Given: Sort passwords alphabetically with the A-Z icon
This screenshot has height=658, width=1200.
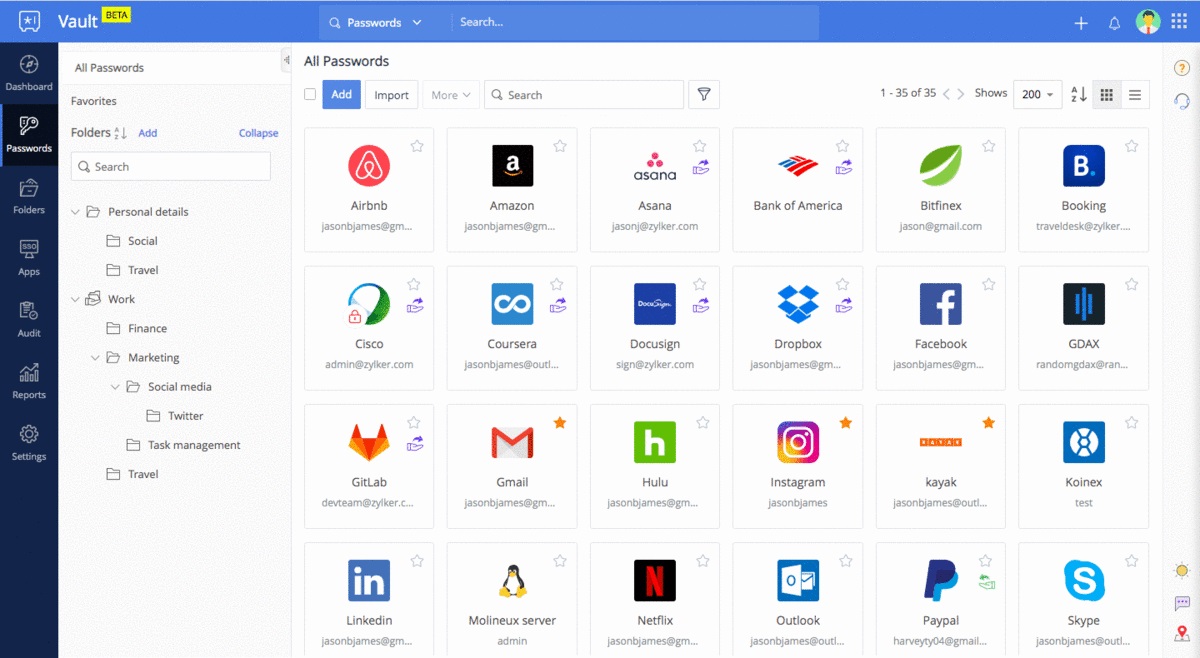Looking at the screenshot, I should (x=1080, y=94).
